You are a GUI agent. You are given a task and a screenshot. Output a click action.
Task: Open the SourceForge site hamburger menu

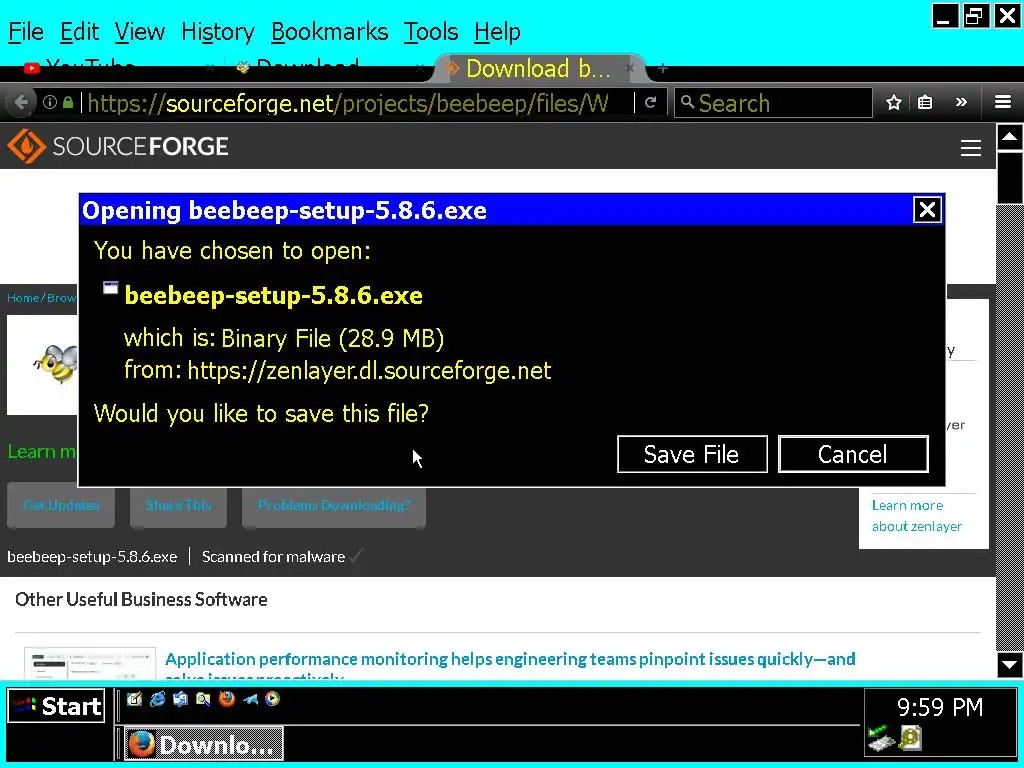971,148
